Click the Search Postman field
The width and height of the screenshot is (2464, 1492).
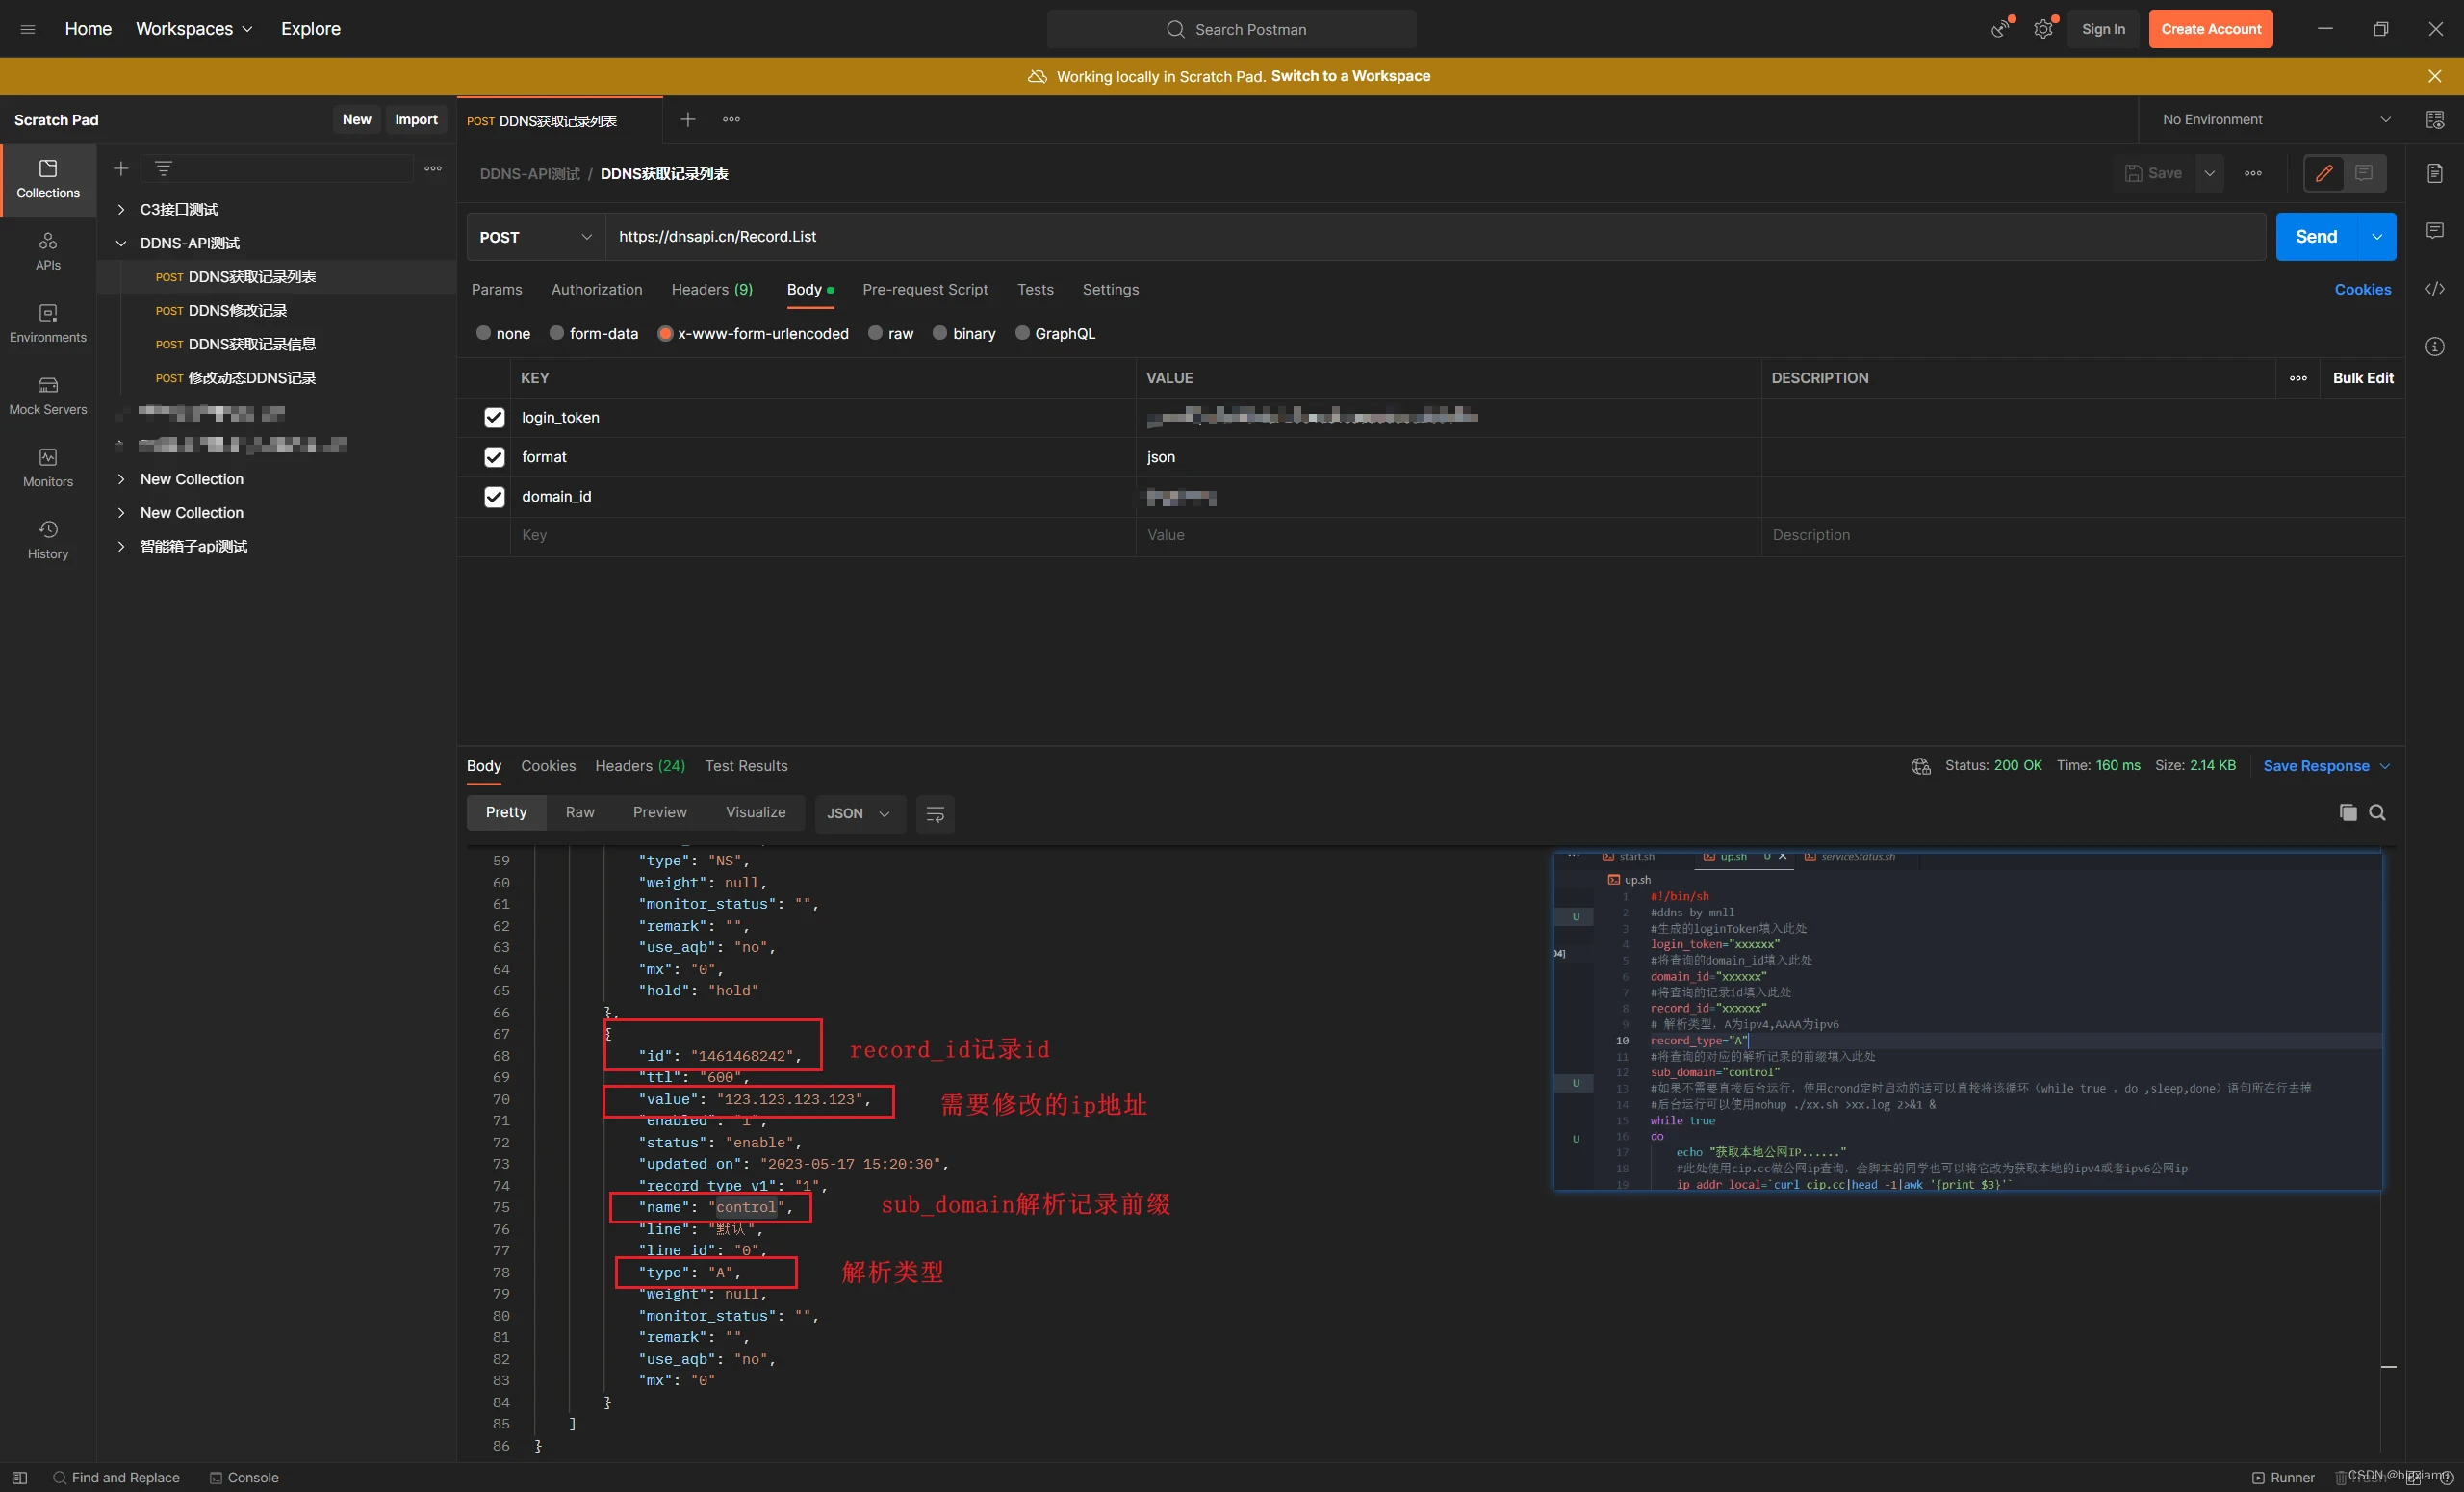pos(1232,29)
